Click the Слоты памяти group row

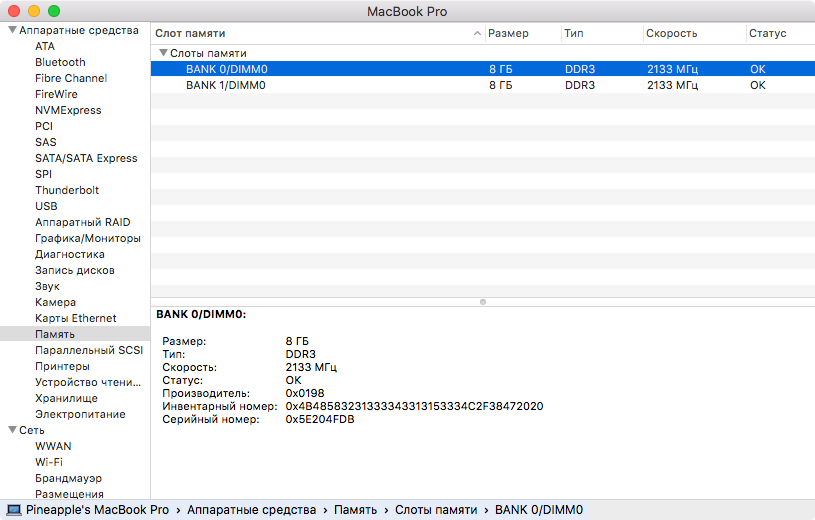click(x=483, y=53)
